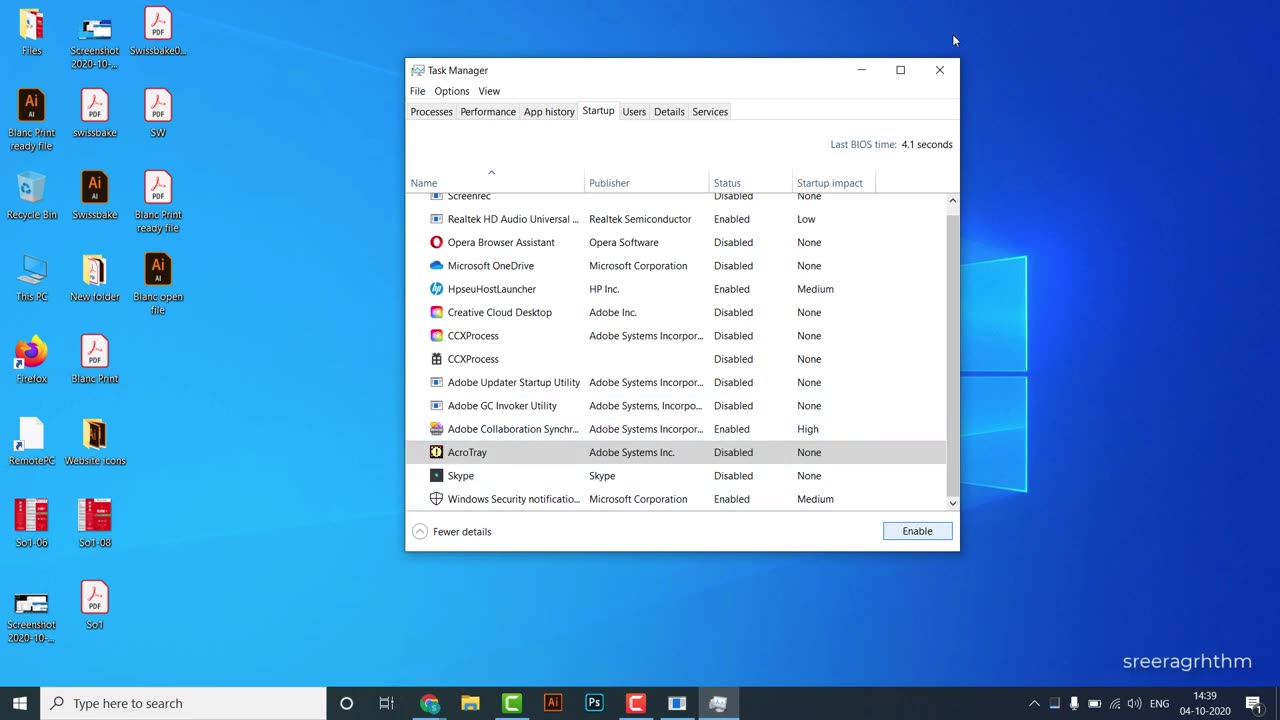The width and height of the screenshot is (1280, 720).
Task: Select the Blanc Print PDF file
Action: 95,359
